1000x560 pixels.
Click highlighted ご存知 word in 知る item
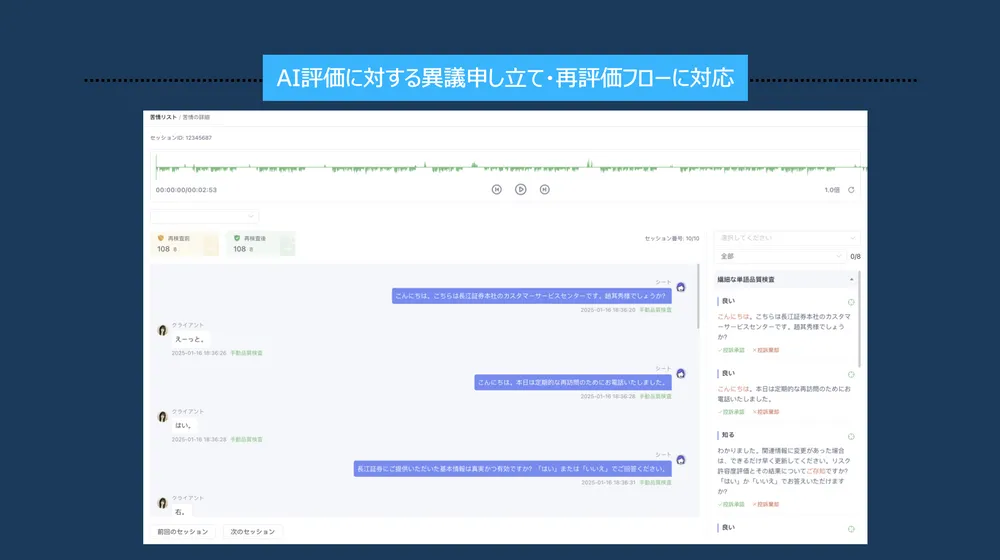816,471
